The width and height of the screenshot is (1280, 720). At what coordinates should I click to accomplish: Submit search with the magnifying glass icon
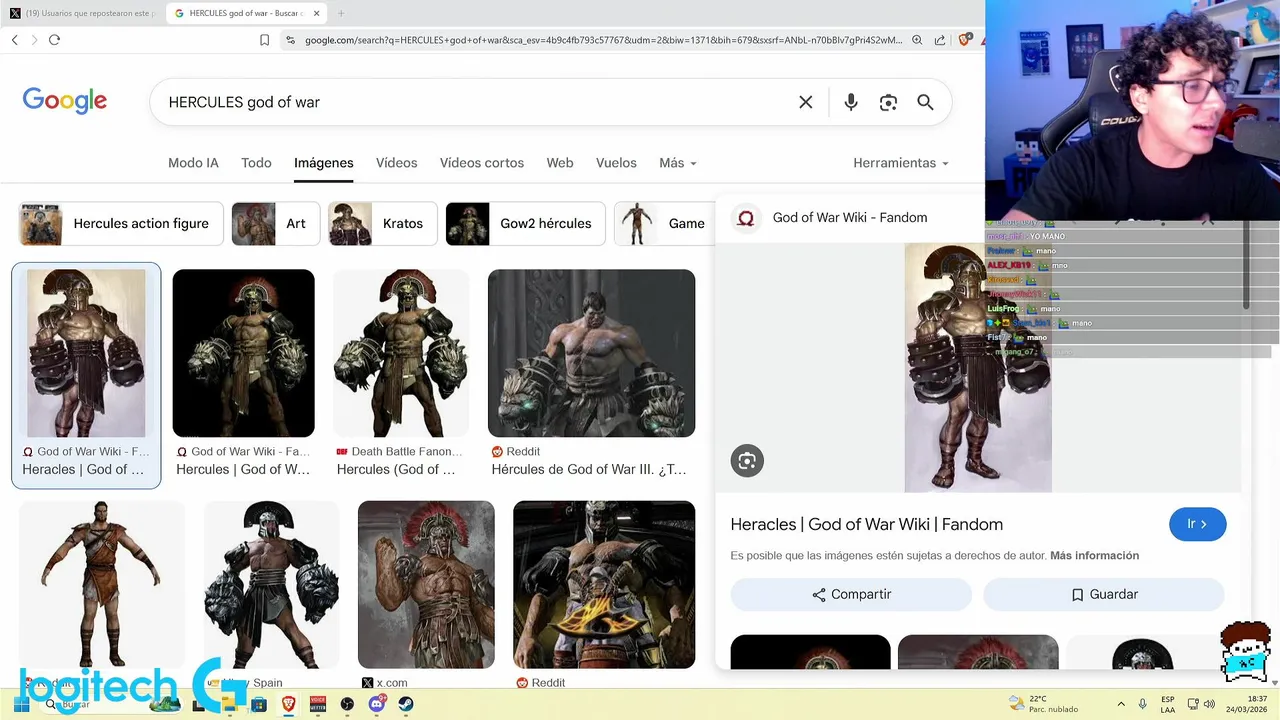click(x=925, y=102)
